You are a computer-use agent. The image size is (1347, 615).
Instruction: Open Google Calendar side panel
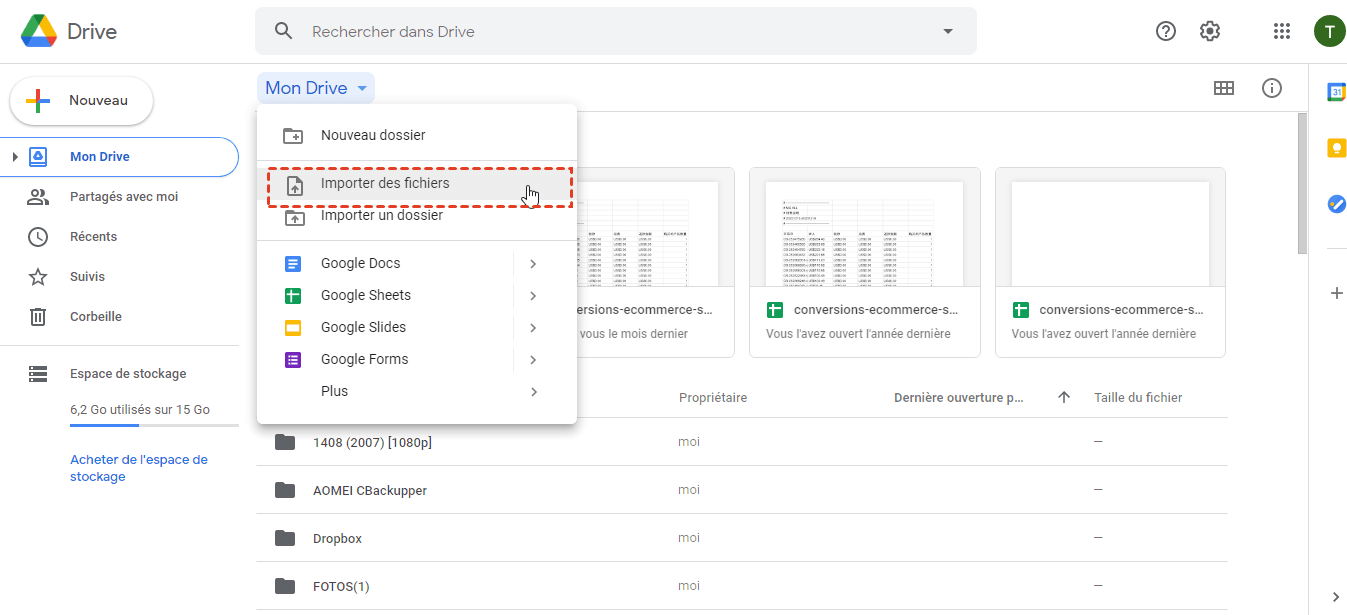coord(1336,92)
